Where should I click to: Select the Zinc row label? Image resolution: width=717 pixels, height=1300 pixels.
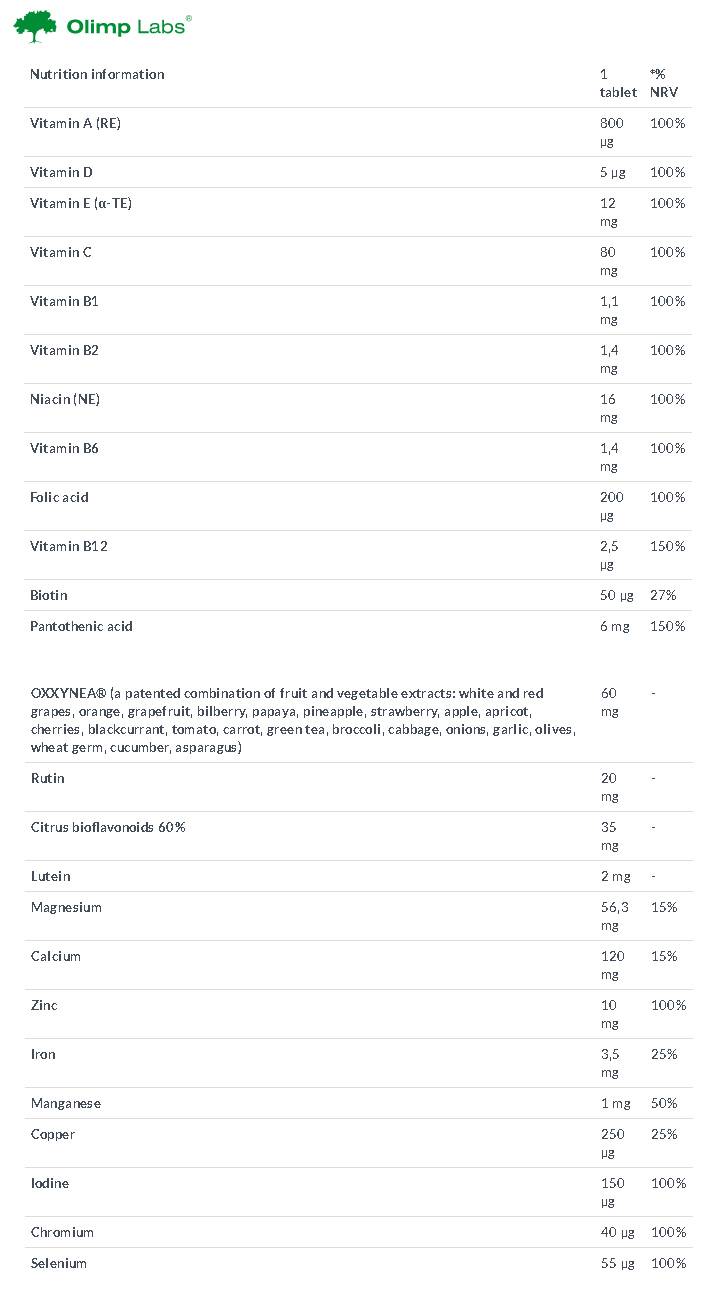44,1005
